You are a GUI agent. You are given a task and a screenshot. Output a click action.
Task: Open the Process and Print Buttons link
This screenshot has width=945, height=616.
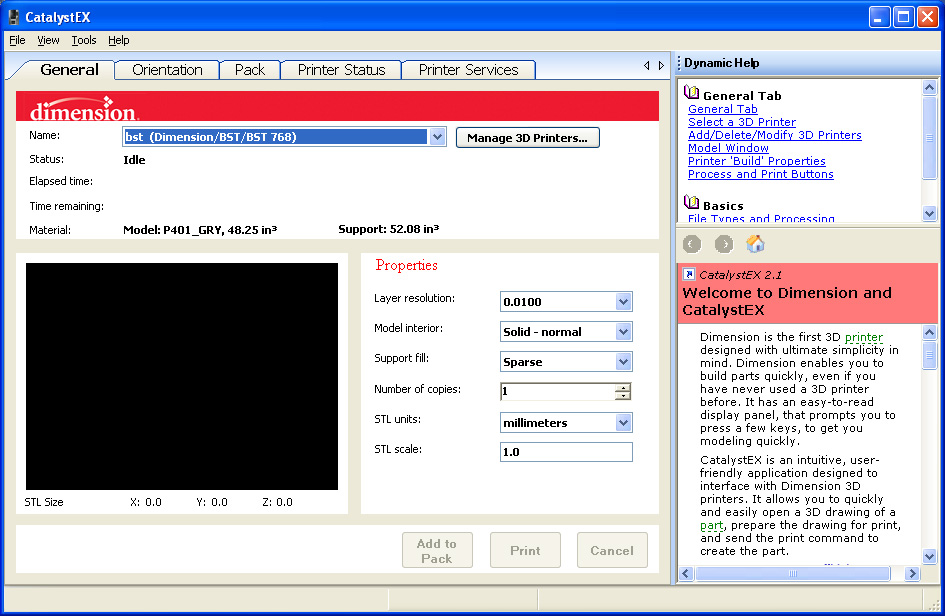pos(761,174)
